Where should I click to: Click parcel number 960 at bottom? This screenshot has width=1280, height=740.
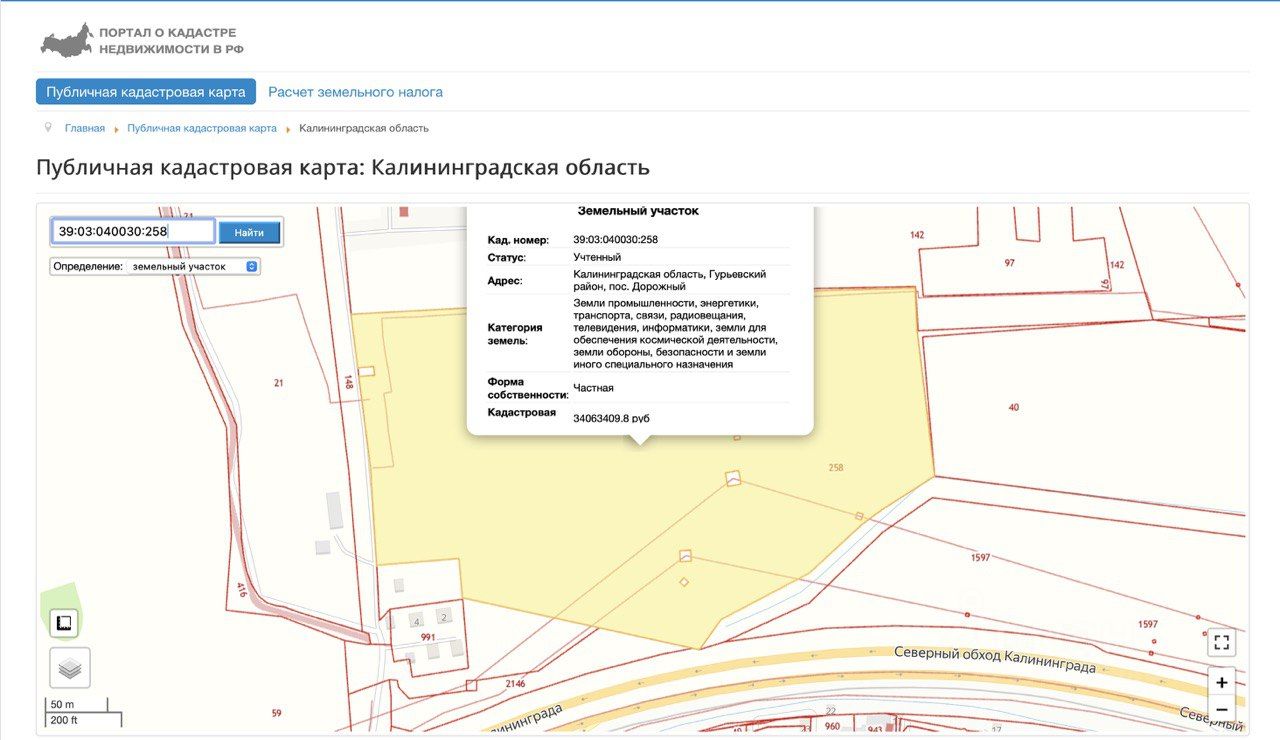[x=832, y=727]
